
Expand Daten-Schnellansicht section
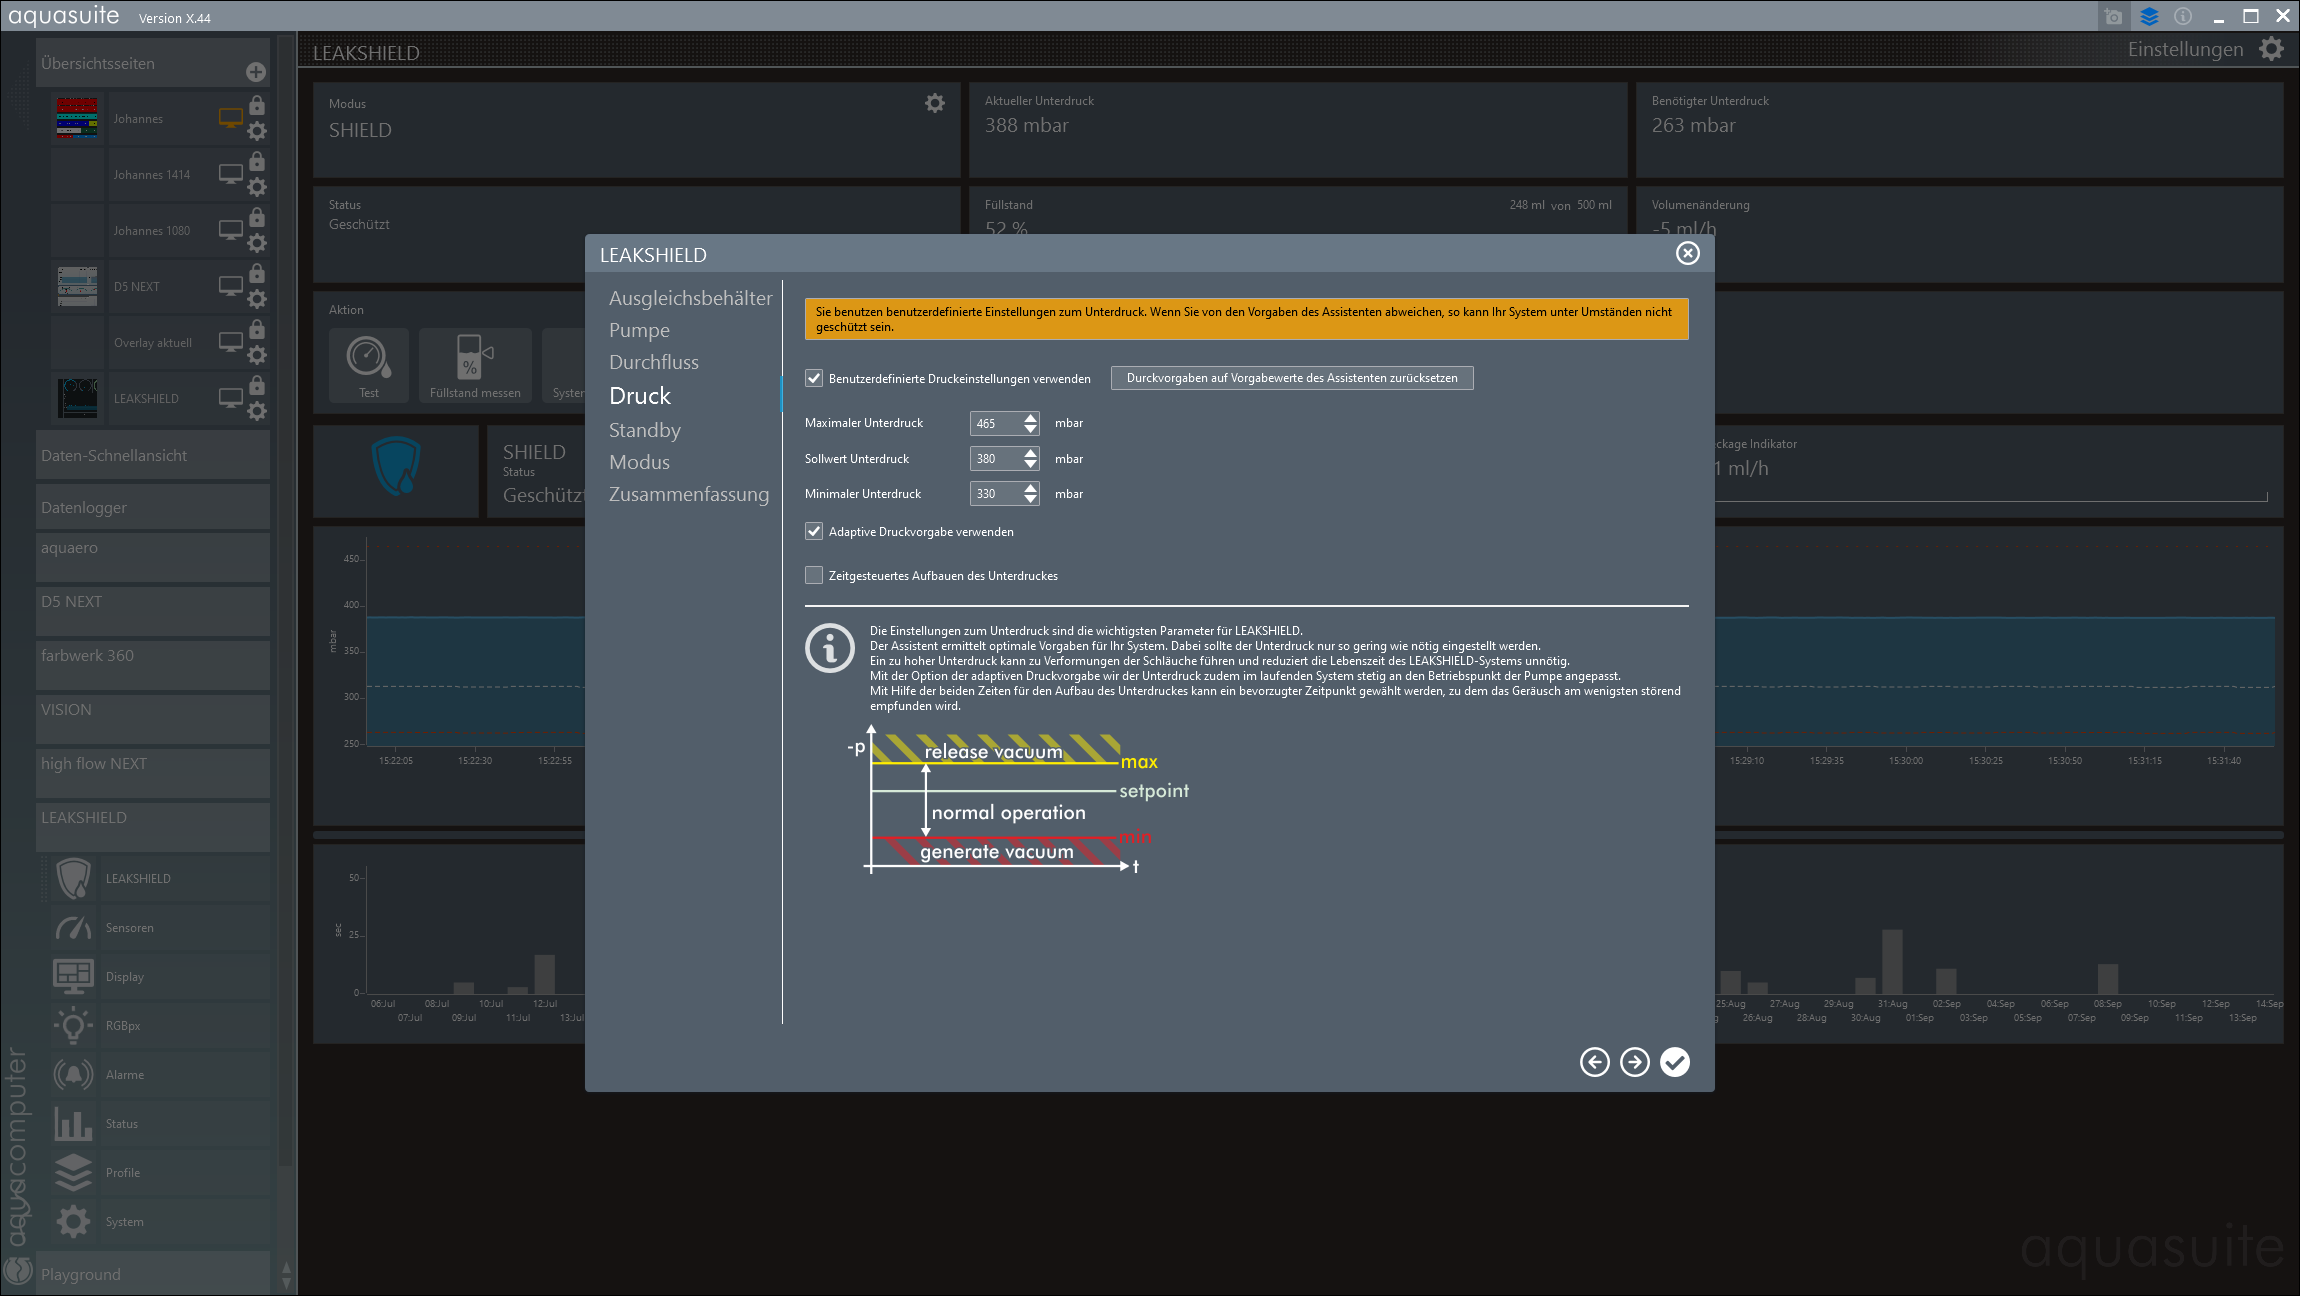(153, 455)
